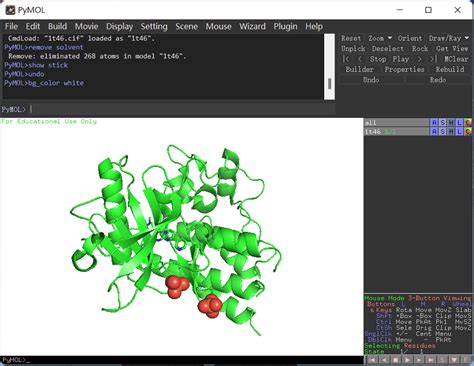
Task: Open the Wizard menu
Action: [x=252, y=26]
